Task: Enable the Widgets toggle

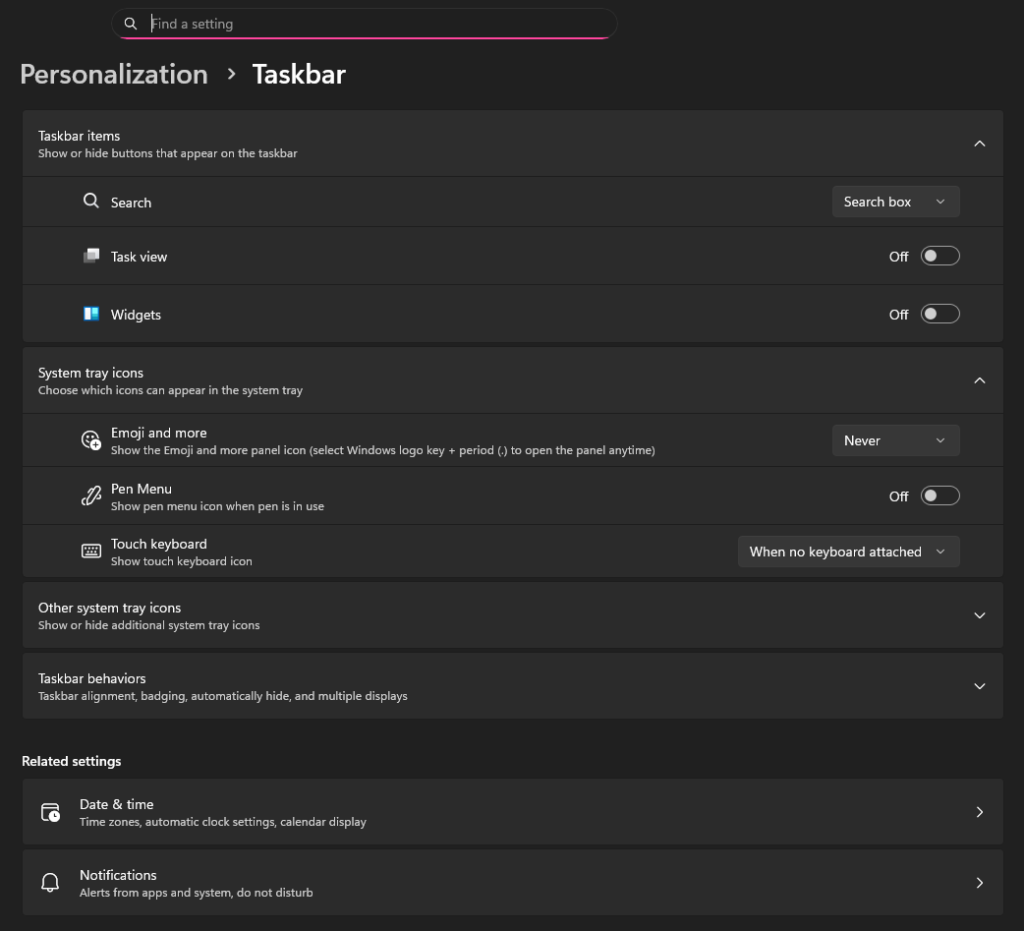Action: [x=938, y=314]
